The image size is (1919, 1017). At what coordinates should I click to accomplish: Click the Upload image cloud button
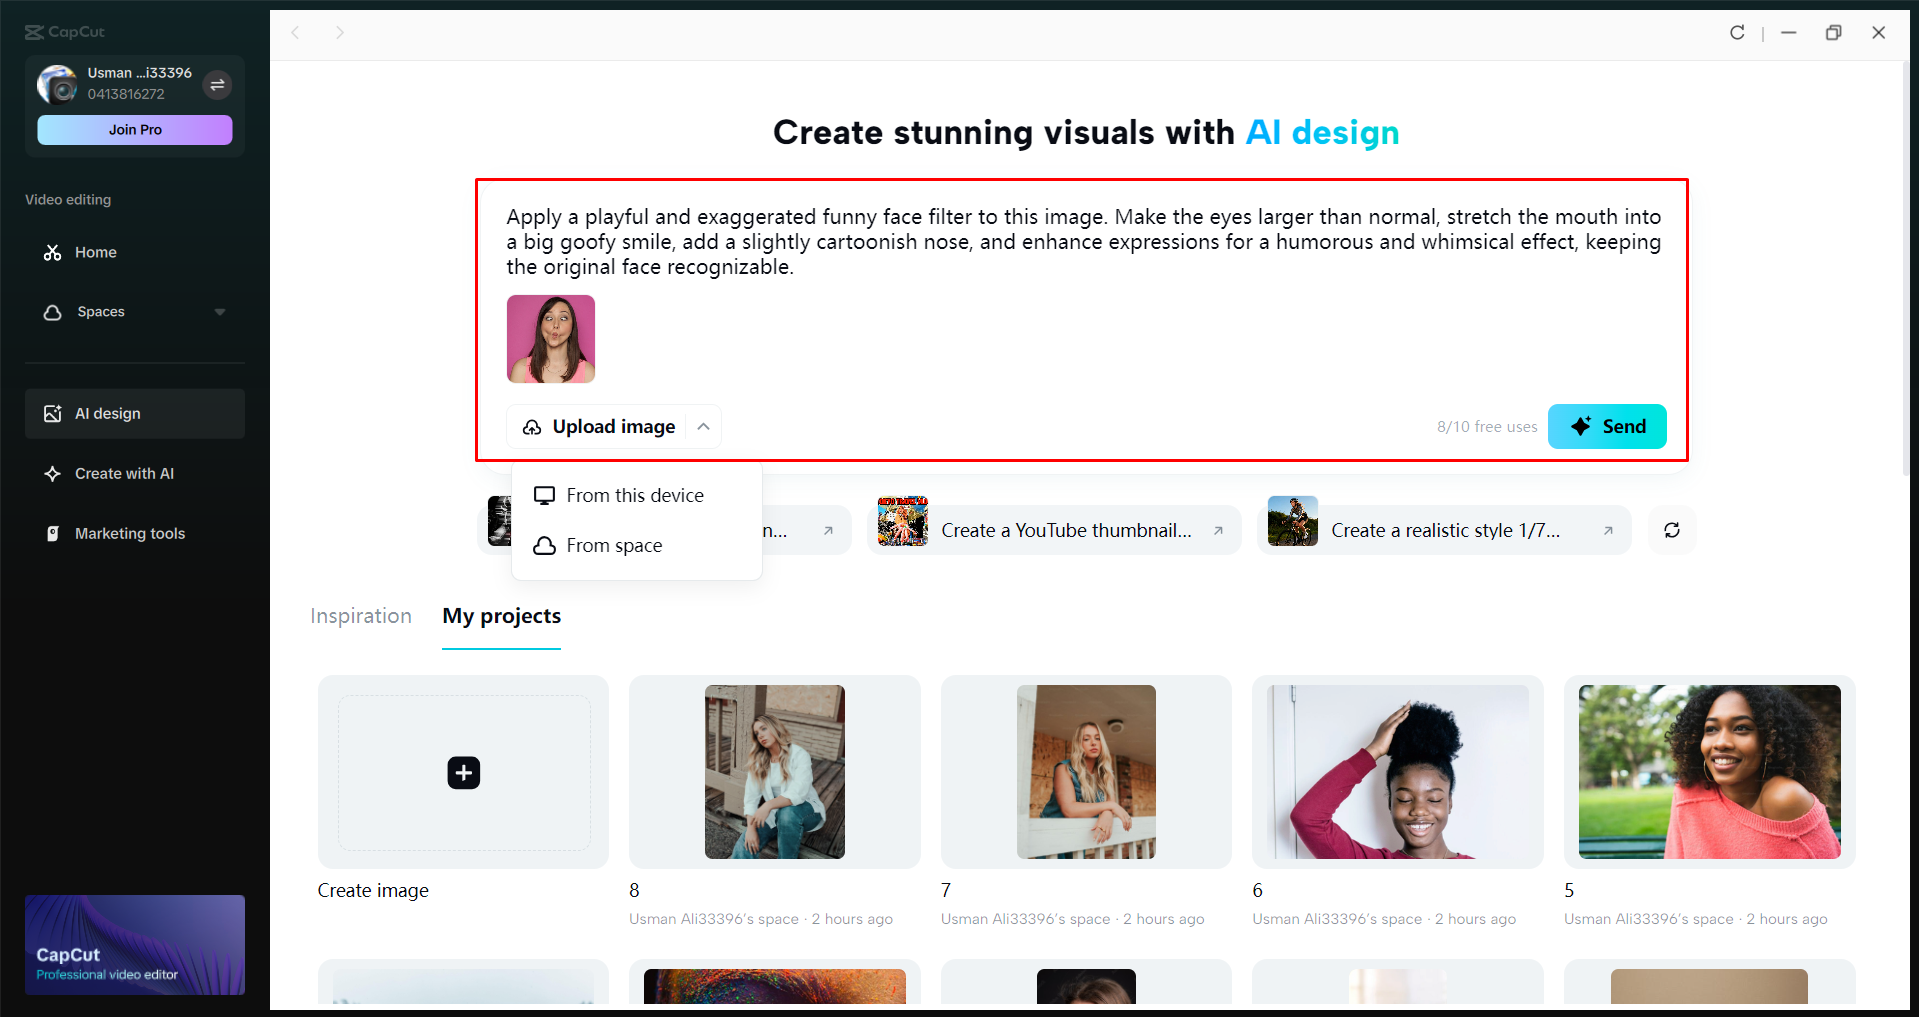(x=598, y=426)
